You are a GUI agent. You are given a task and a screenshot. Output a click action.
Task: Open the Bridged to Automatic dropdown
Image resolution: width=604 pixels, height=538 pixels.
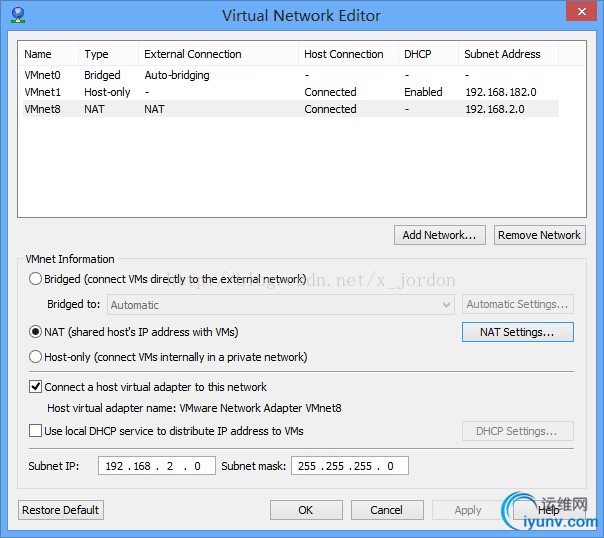click(x=281, y=305)
